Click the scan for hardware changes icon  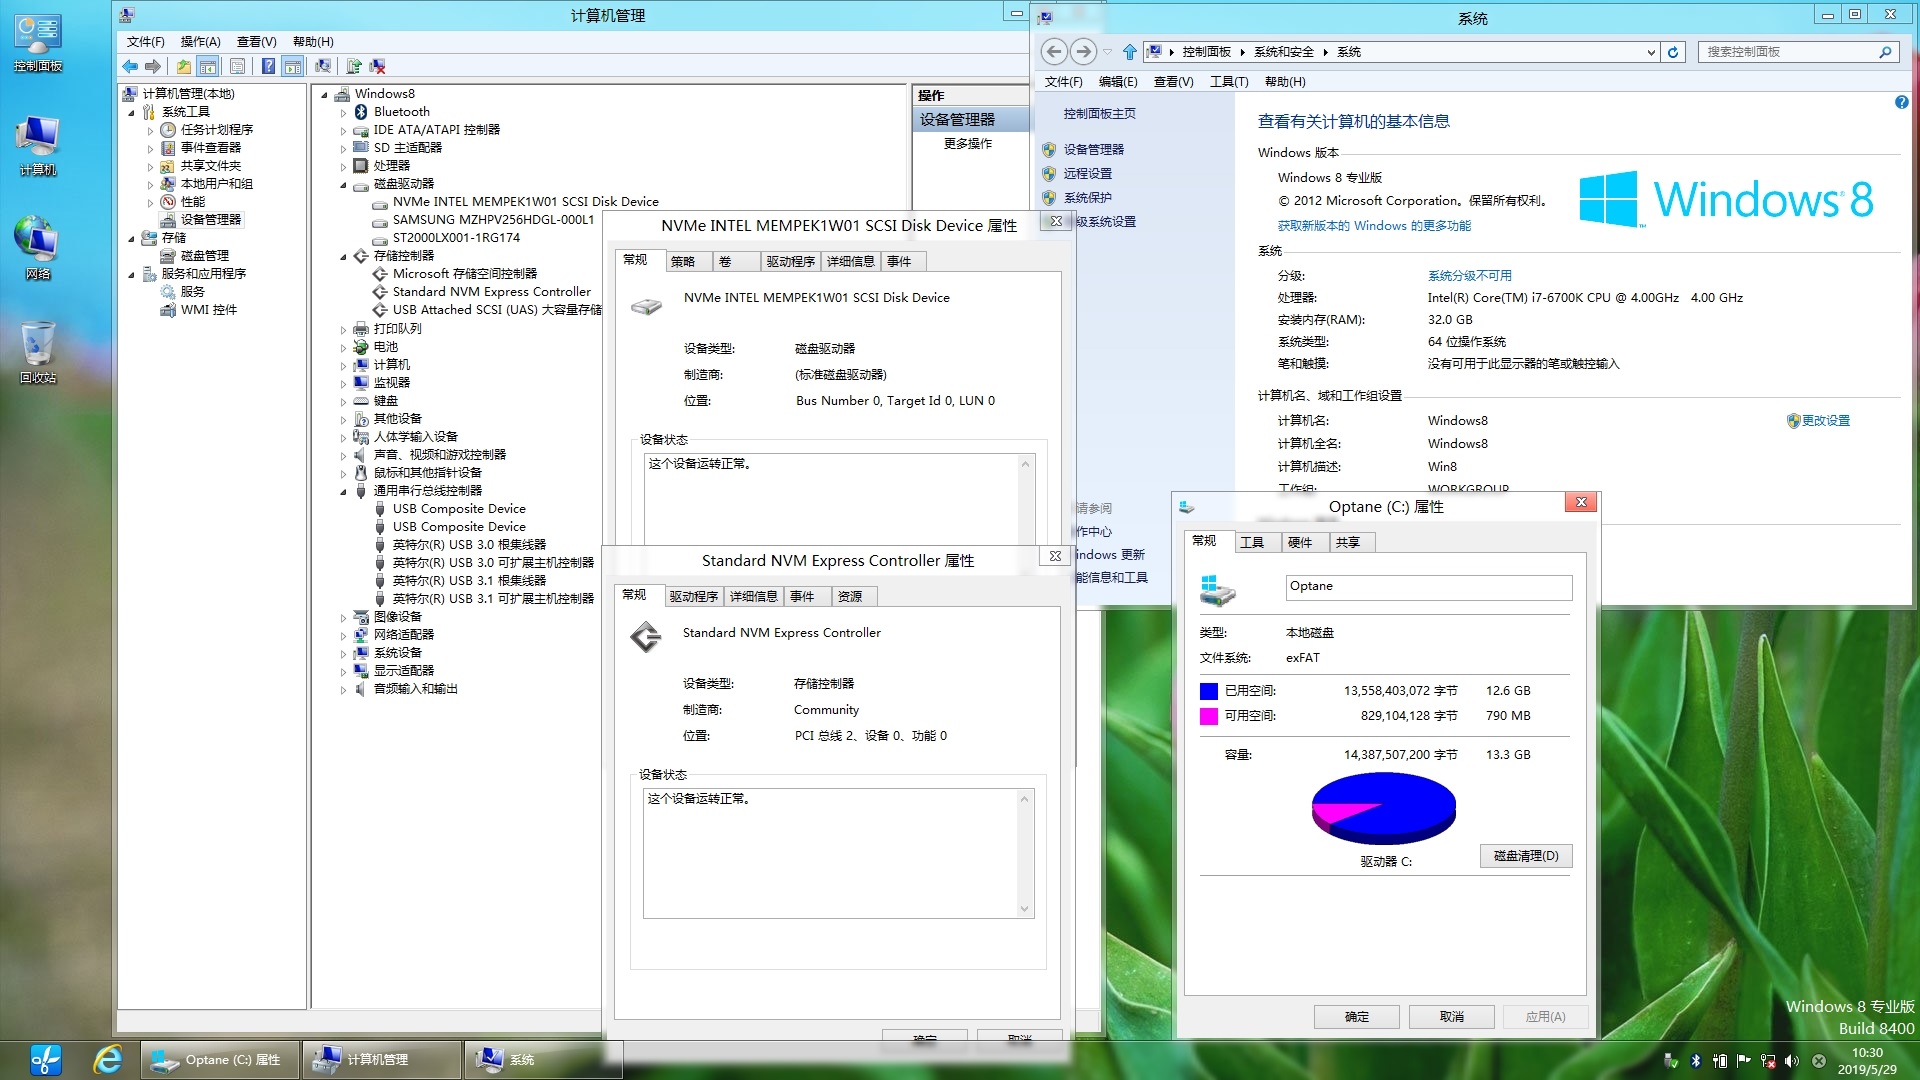point(323,66)
